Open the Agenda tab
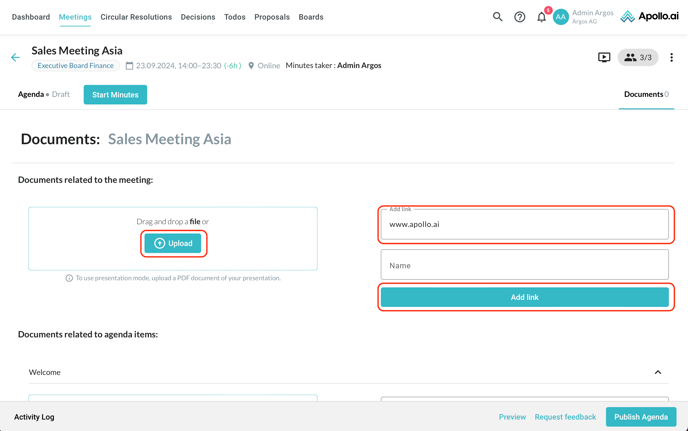The image size is (688, 431). point(31,94)
